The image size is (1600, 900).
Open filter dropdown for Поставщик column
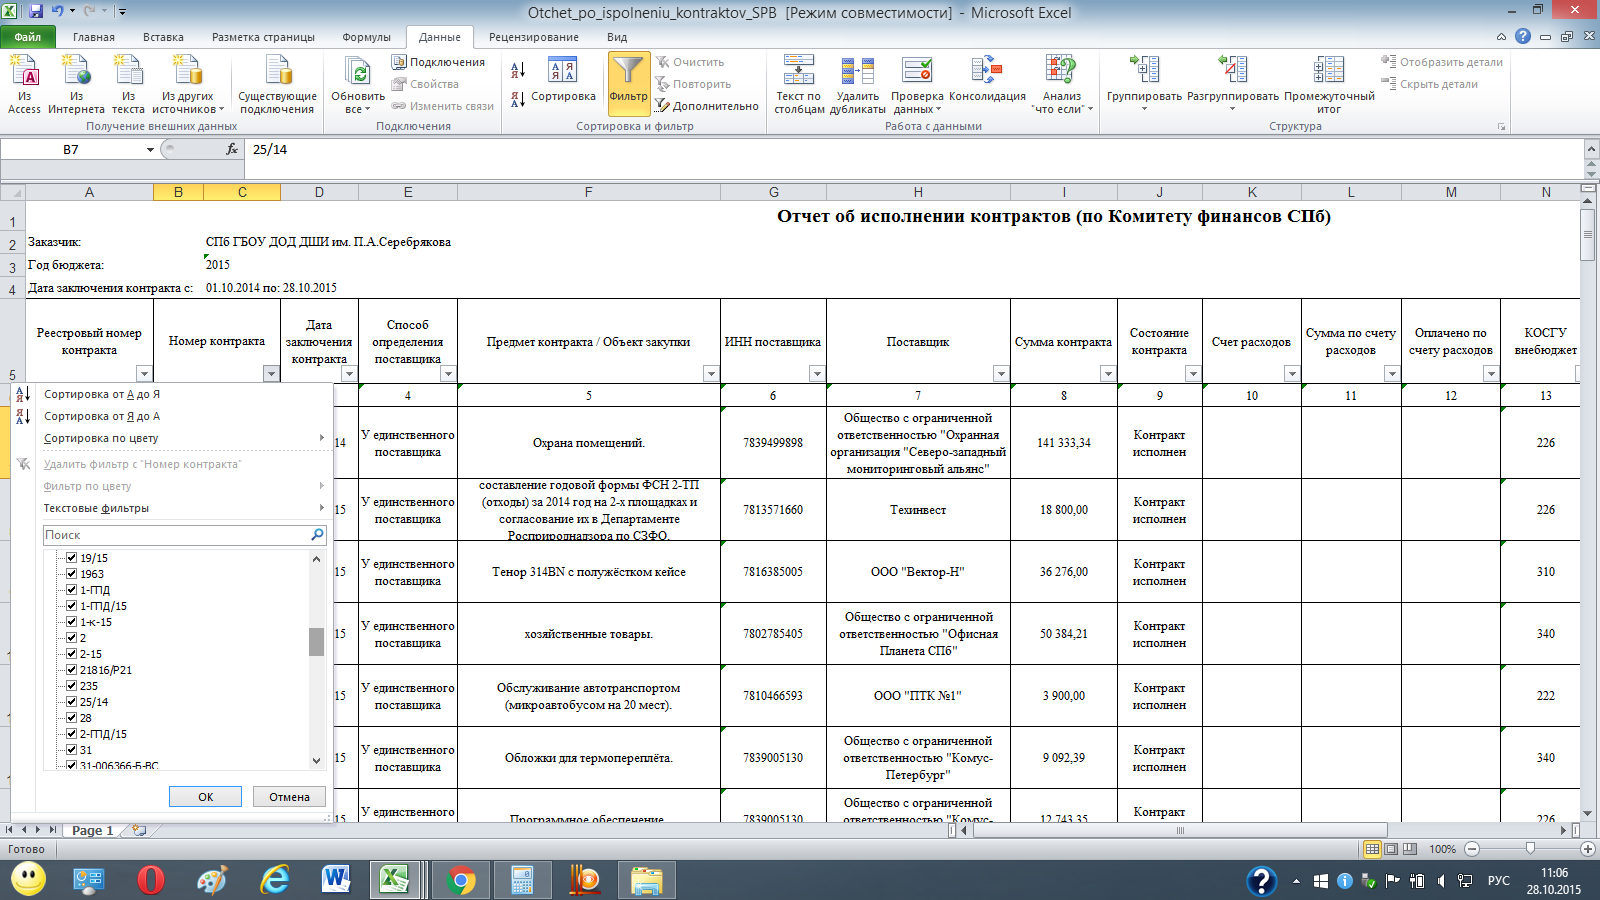coord(1001,374)
